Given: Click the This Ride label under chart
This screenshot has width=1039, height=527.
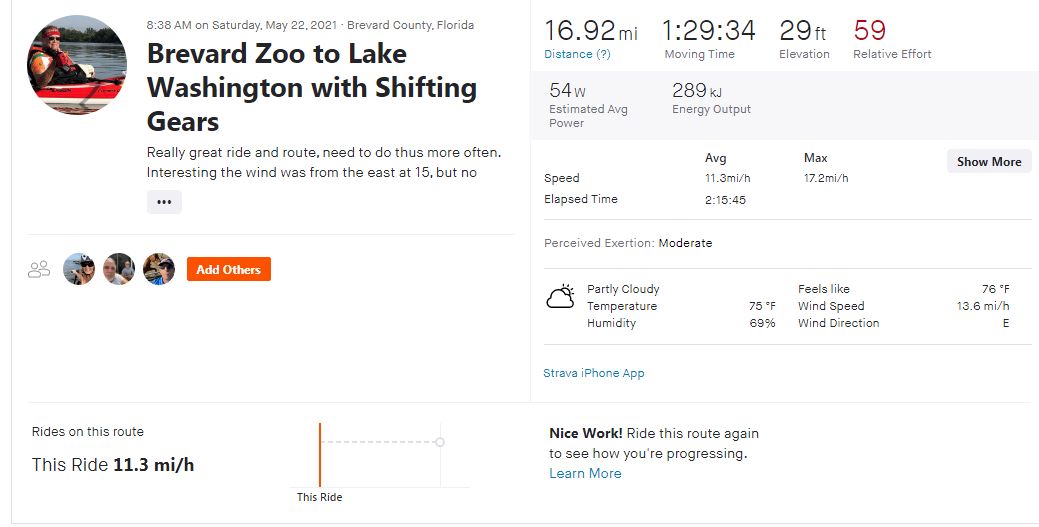Looking at the screenshot, I should point(319,497).
